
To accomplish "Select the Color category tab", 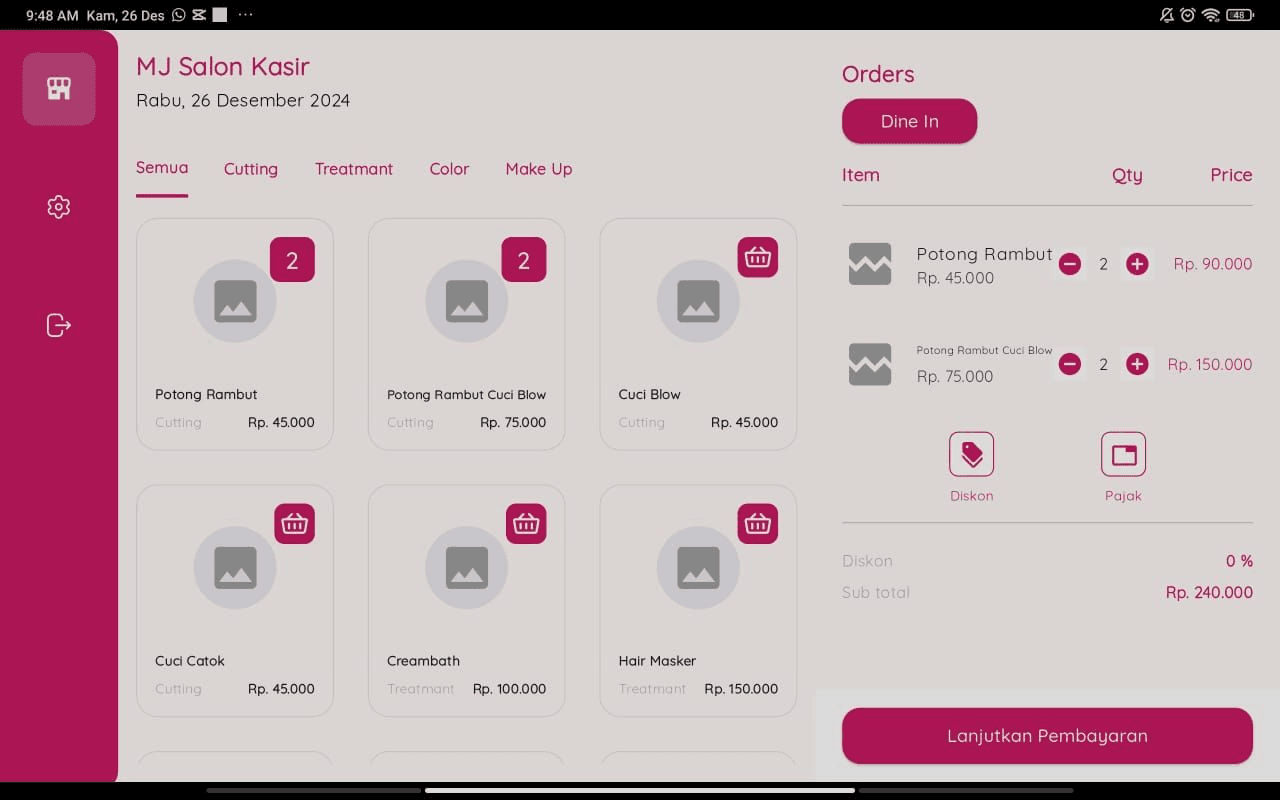I will pyautogui.click(x=449, y=169).
